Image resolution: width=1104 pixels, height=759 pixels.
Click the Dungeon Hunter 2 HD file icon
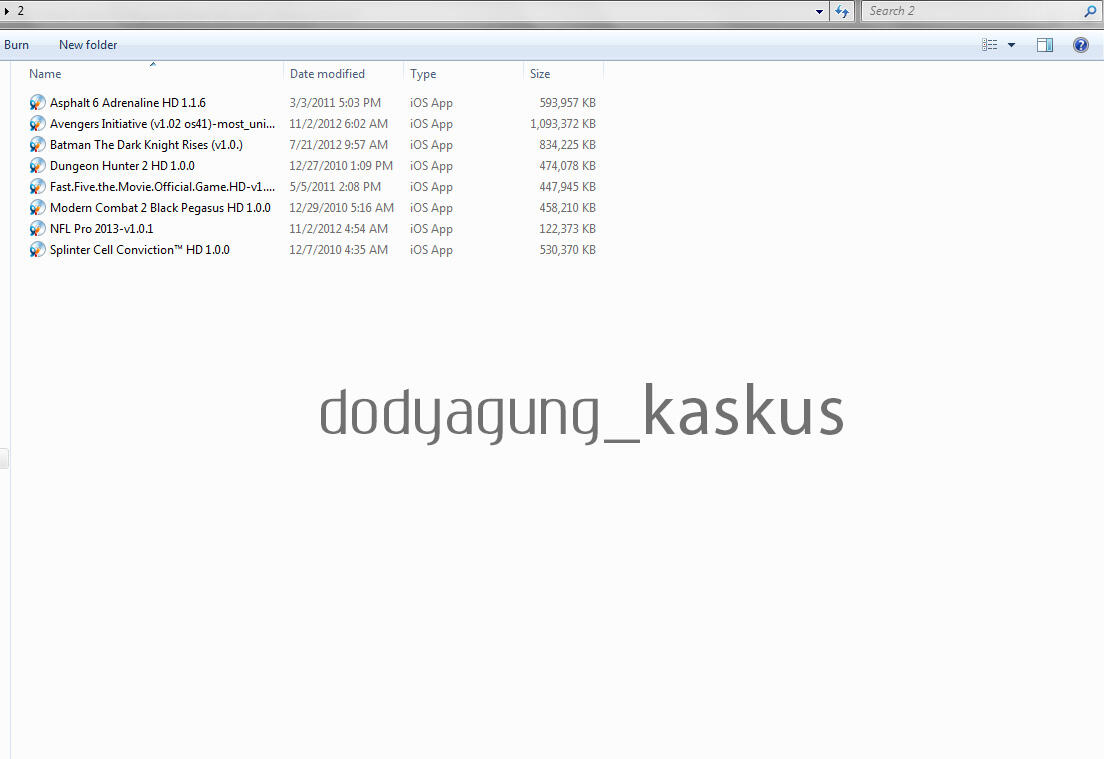pos(37,166)
